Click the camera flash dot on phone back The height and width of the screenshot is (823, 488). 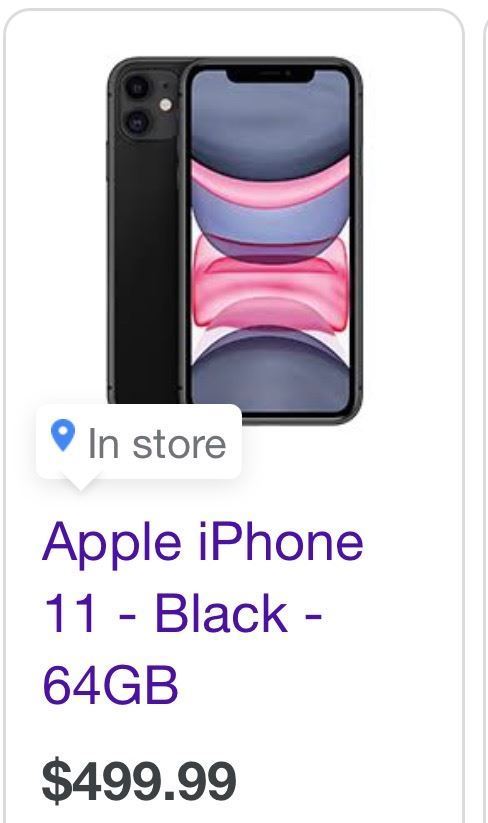coord(166,104)
